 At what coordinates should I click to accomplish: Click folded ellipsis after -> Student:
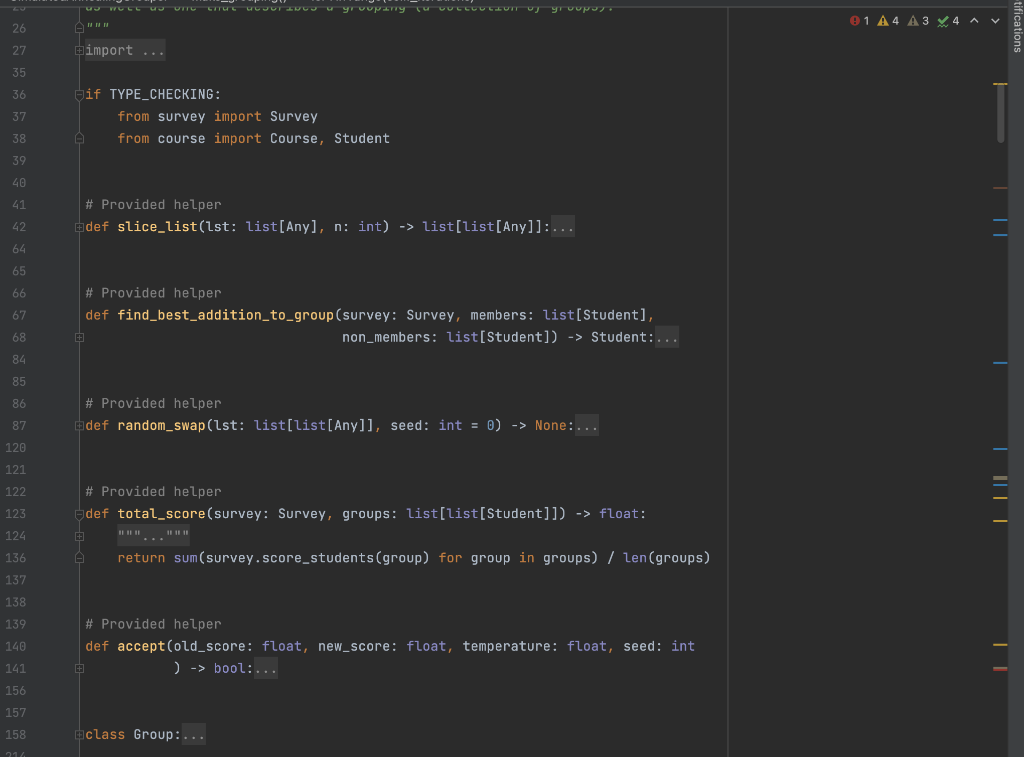(x=667, y=337)
